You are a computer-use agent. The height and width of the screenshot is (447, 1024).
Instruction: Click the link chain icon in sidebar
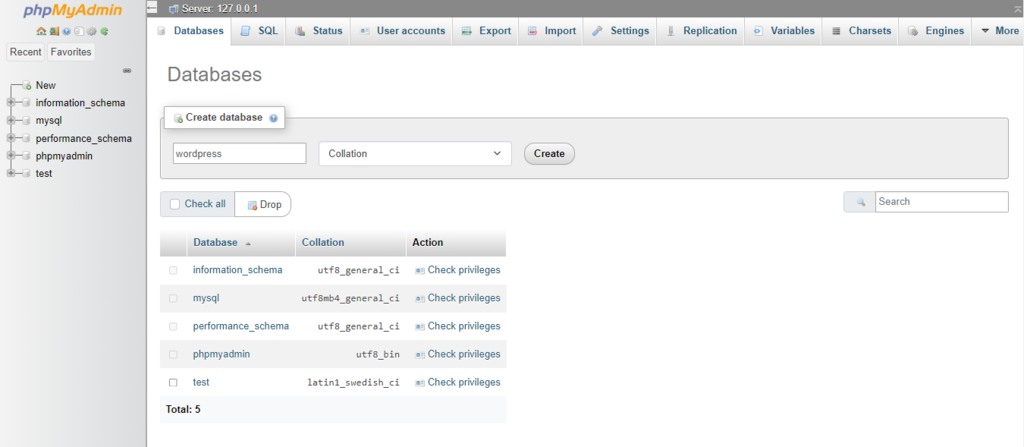coord(127,70)
